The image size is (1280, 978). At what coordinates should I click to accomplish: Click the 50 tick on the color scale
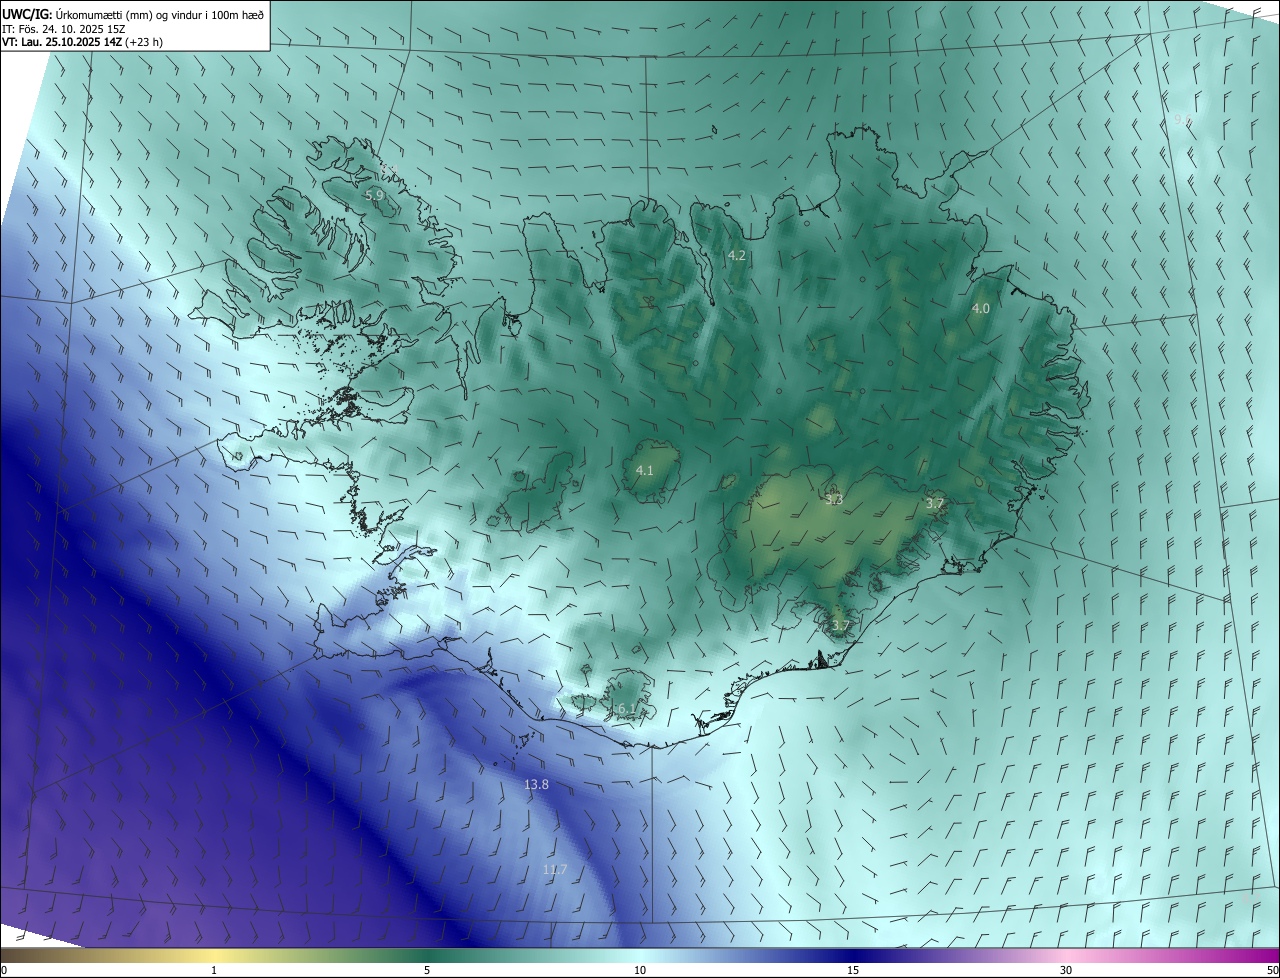coord(1272,970)
